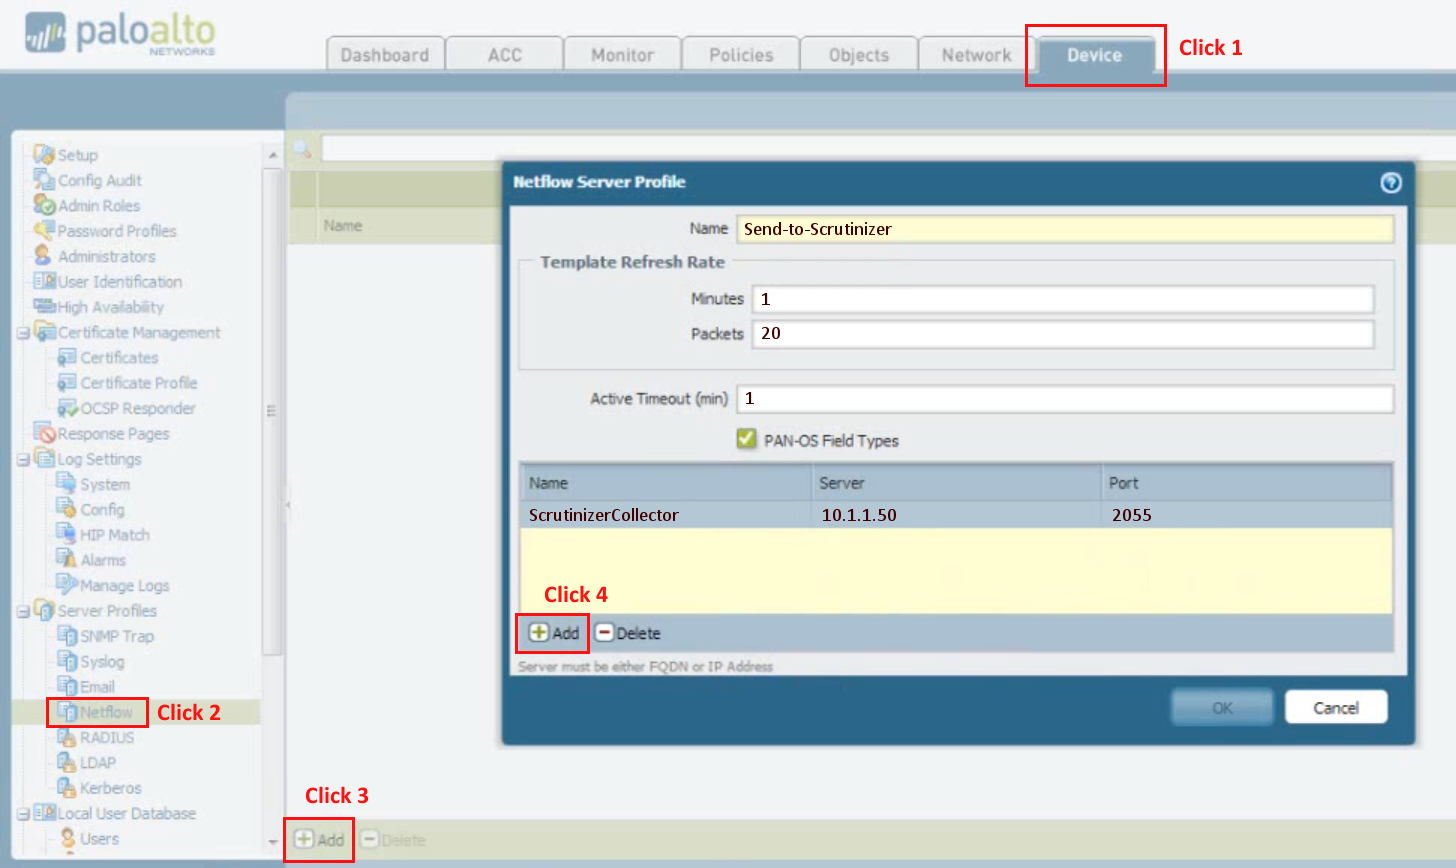Collapse the Server Profiles tree node
The height and width of the screenshot is (868, 1456).
pos(23,611)
